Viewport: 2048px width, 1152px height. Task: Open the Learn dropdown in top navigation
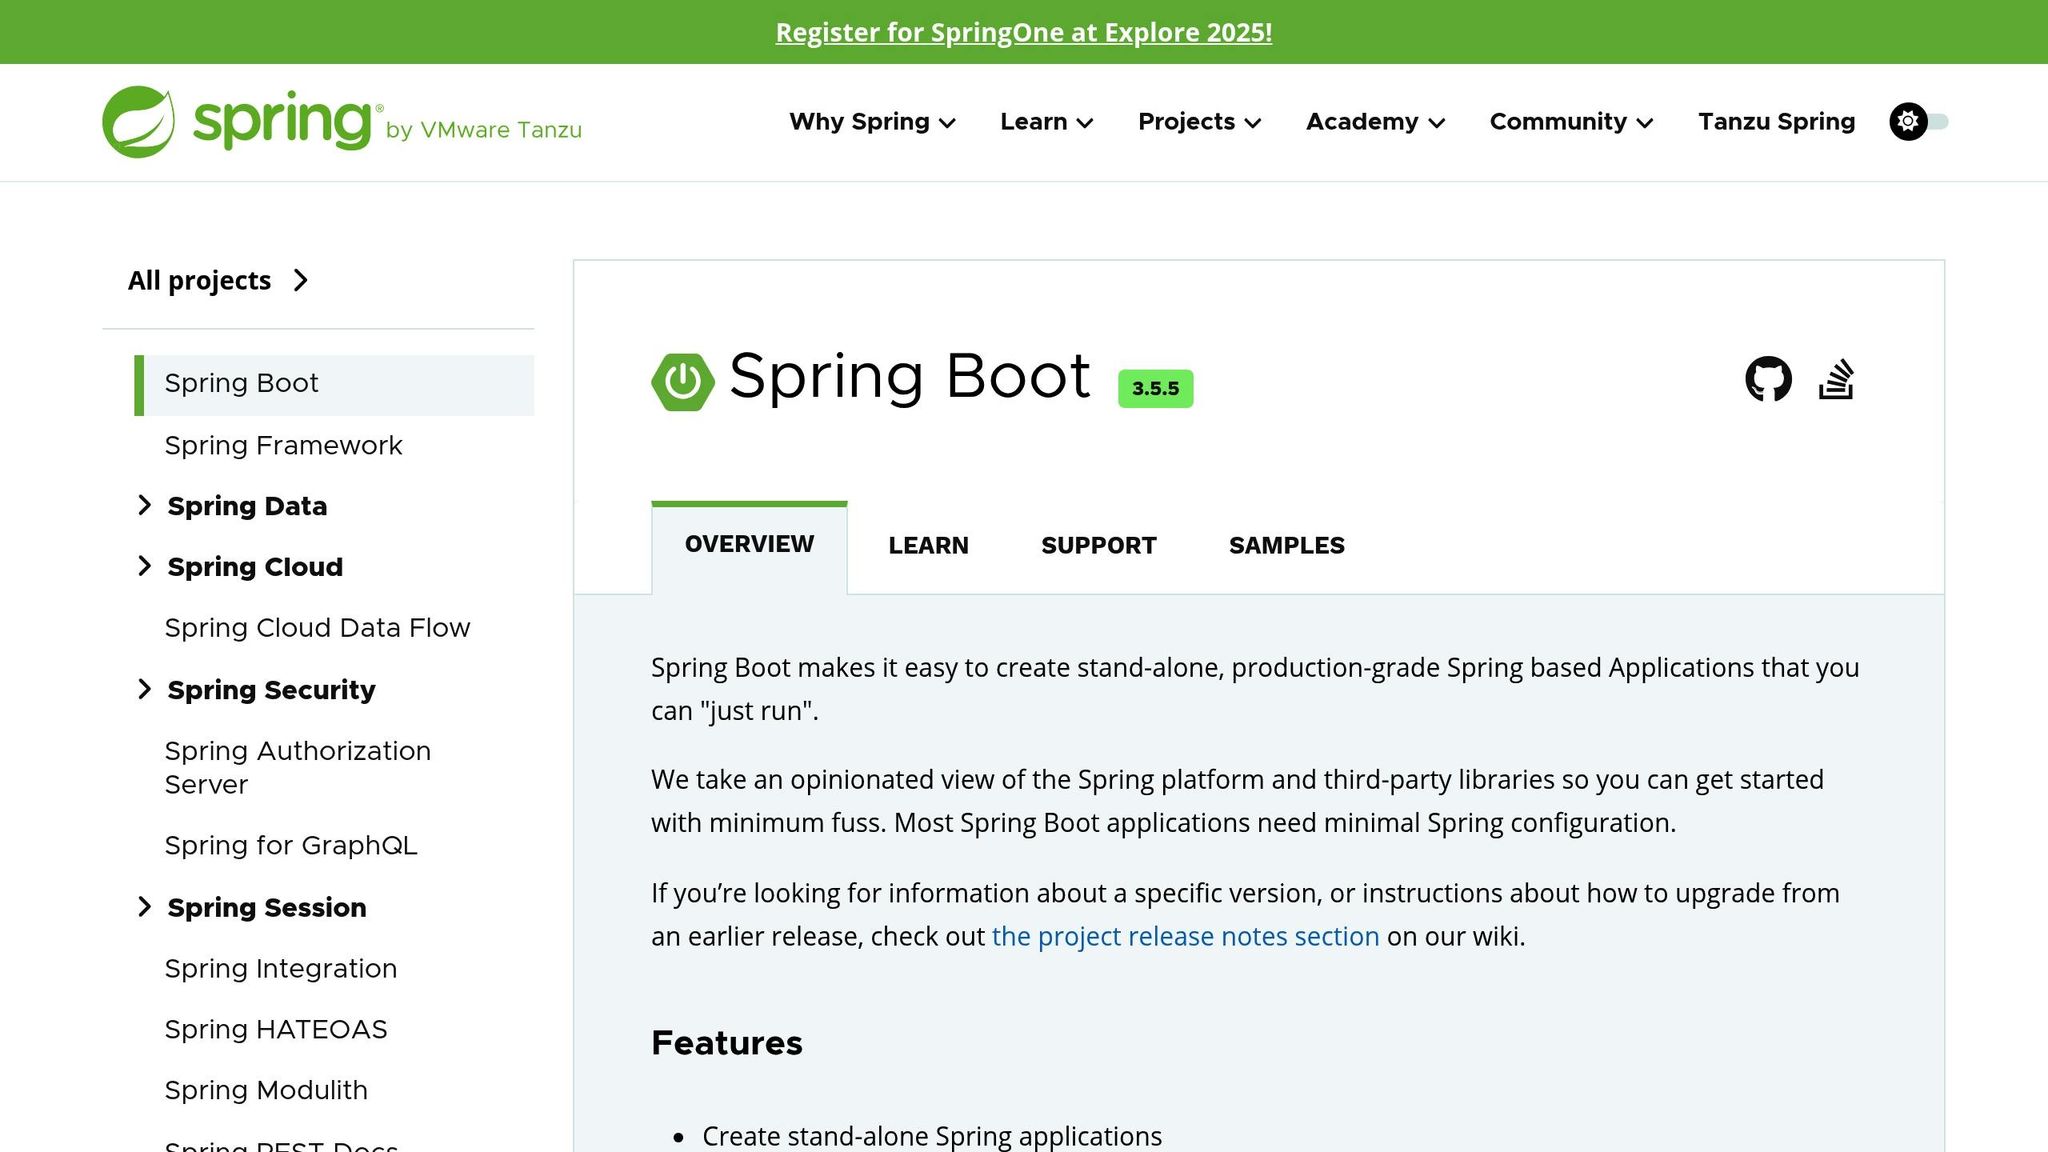tap(1046, 122)
